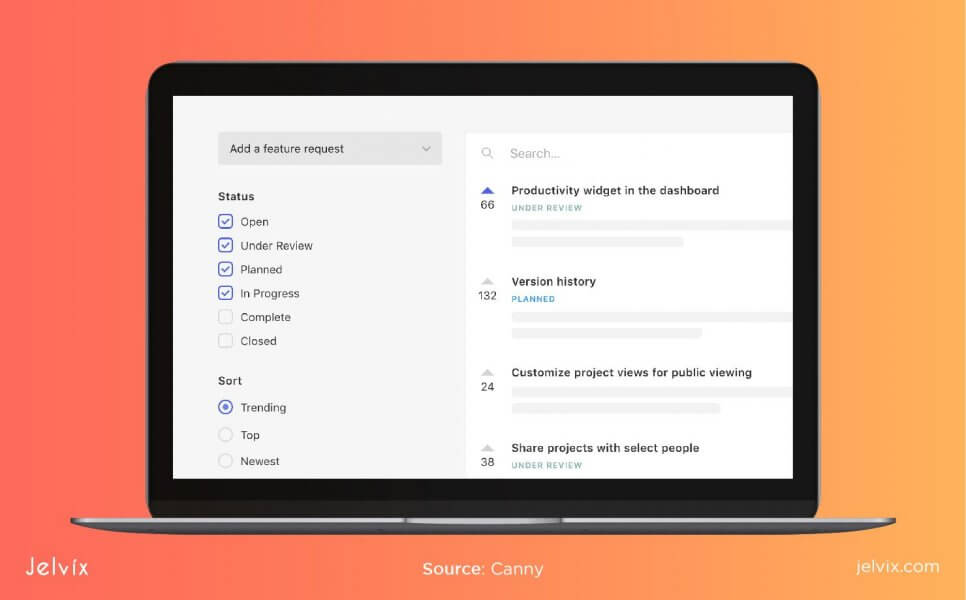The width and height of the screenshot is (966, 600).
Task: Open Customize project views for public viewing
Action: pos(631,373)
